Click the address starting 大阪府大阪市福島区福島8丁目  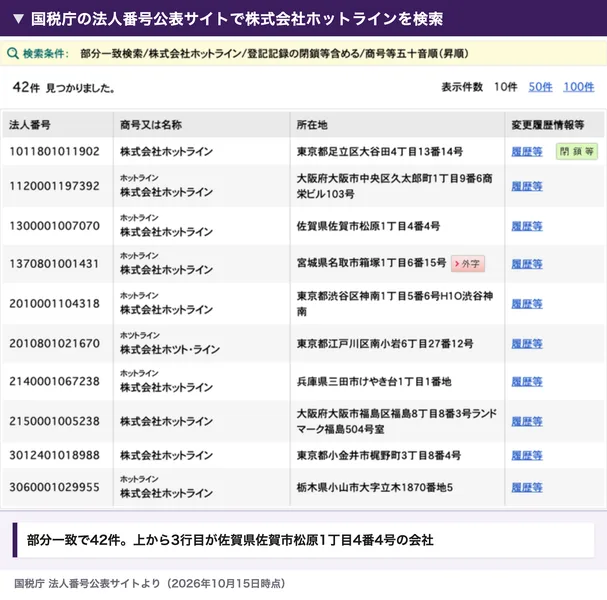pyautogui.click(x=396, y=421)
